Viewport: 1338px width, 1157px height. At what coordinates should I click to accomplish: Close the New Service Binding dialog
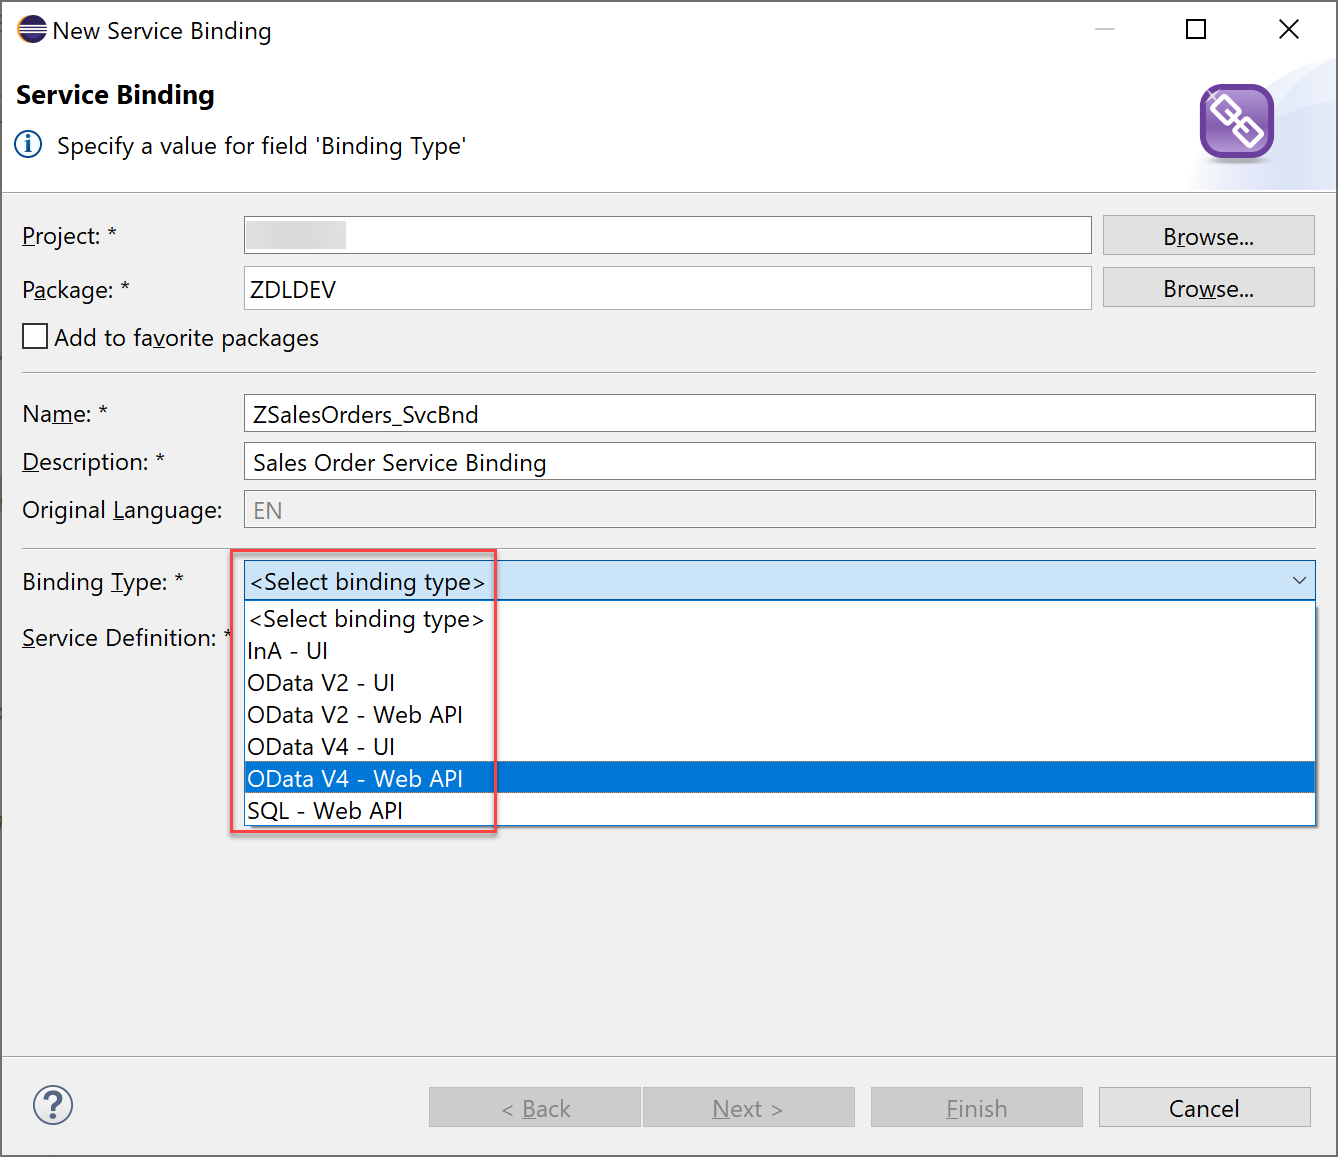pyautogui.click(x=1289, y=30)
